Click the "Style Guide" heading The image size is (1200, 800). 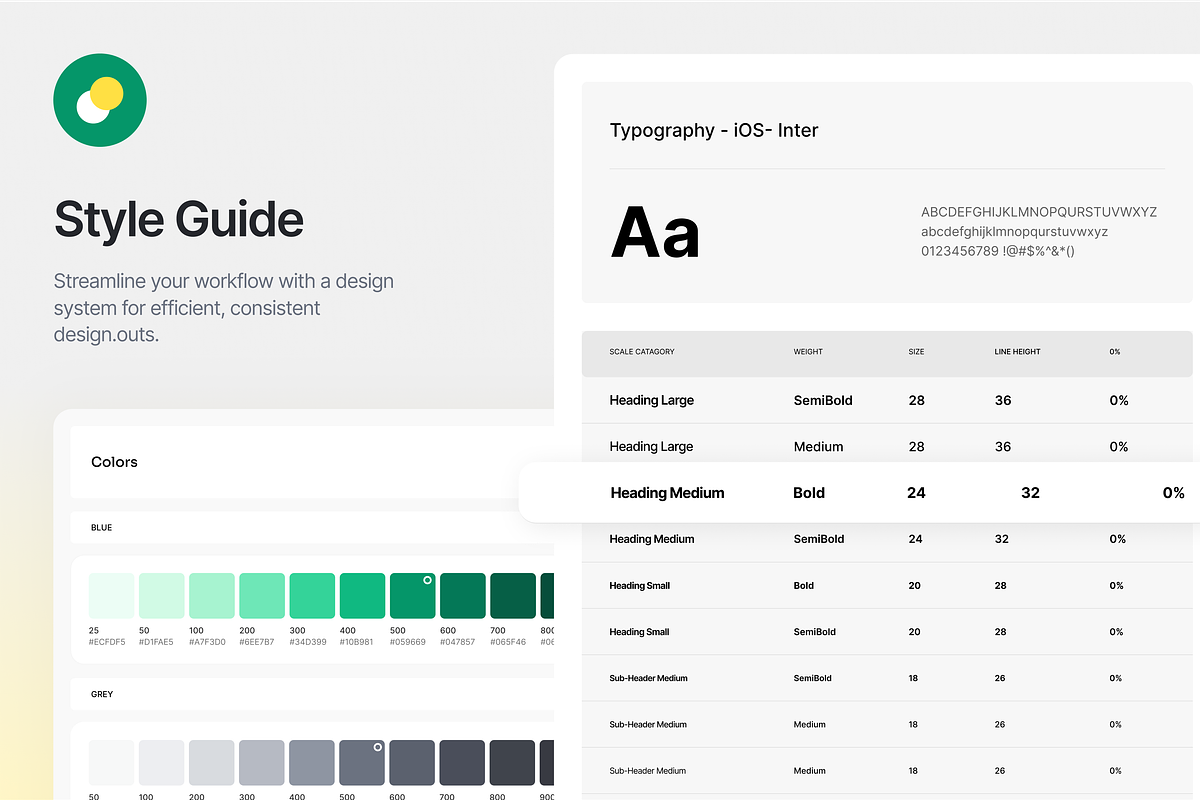(x=179, y=220)
